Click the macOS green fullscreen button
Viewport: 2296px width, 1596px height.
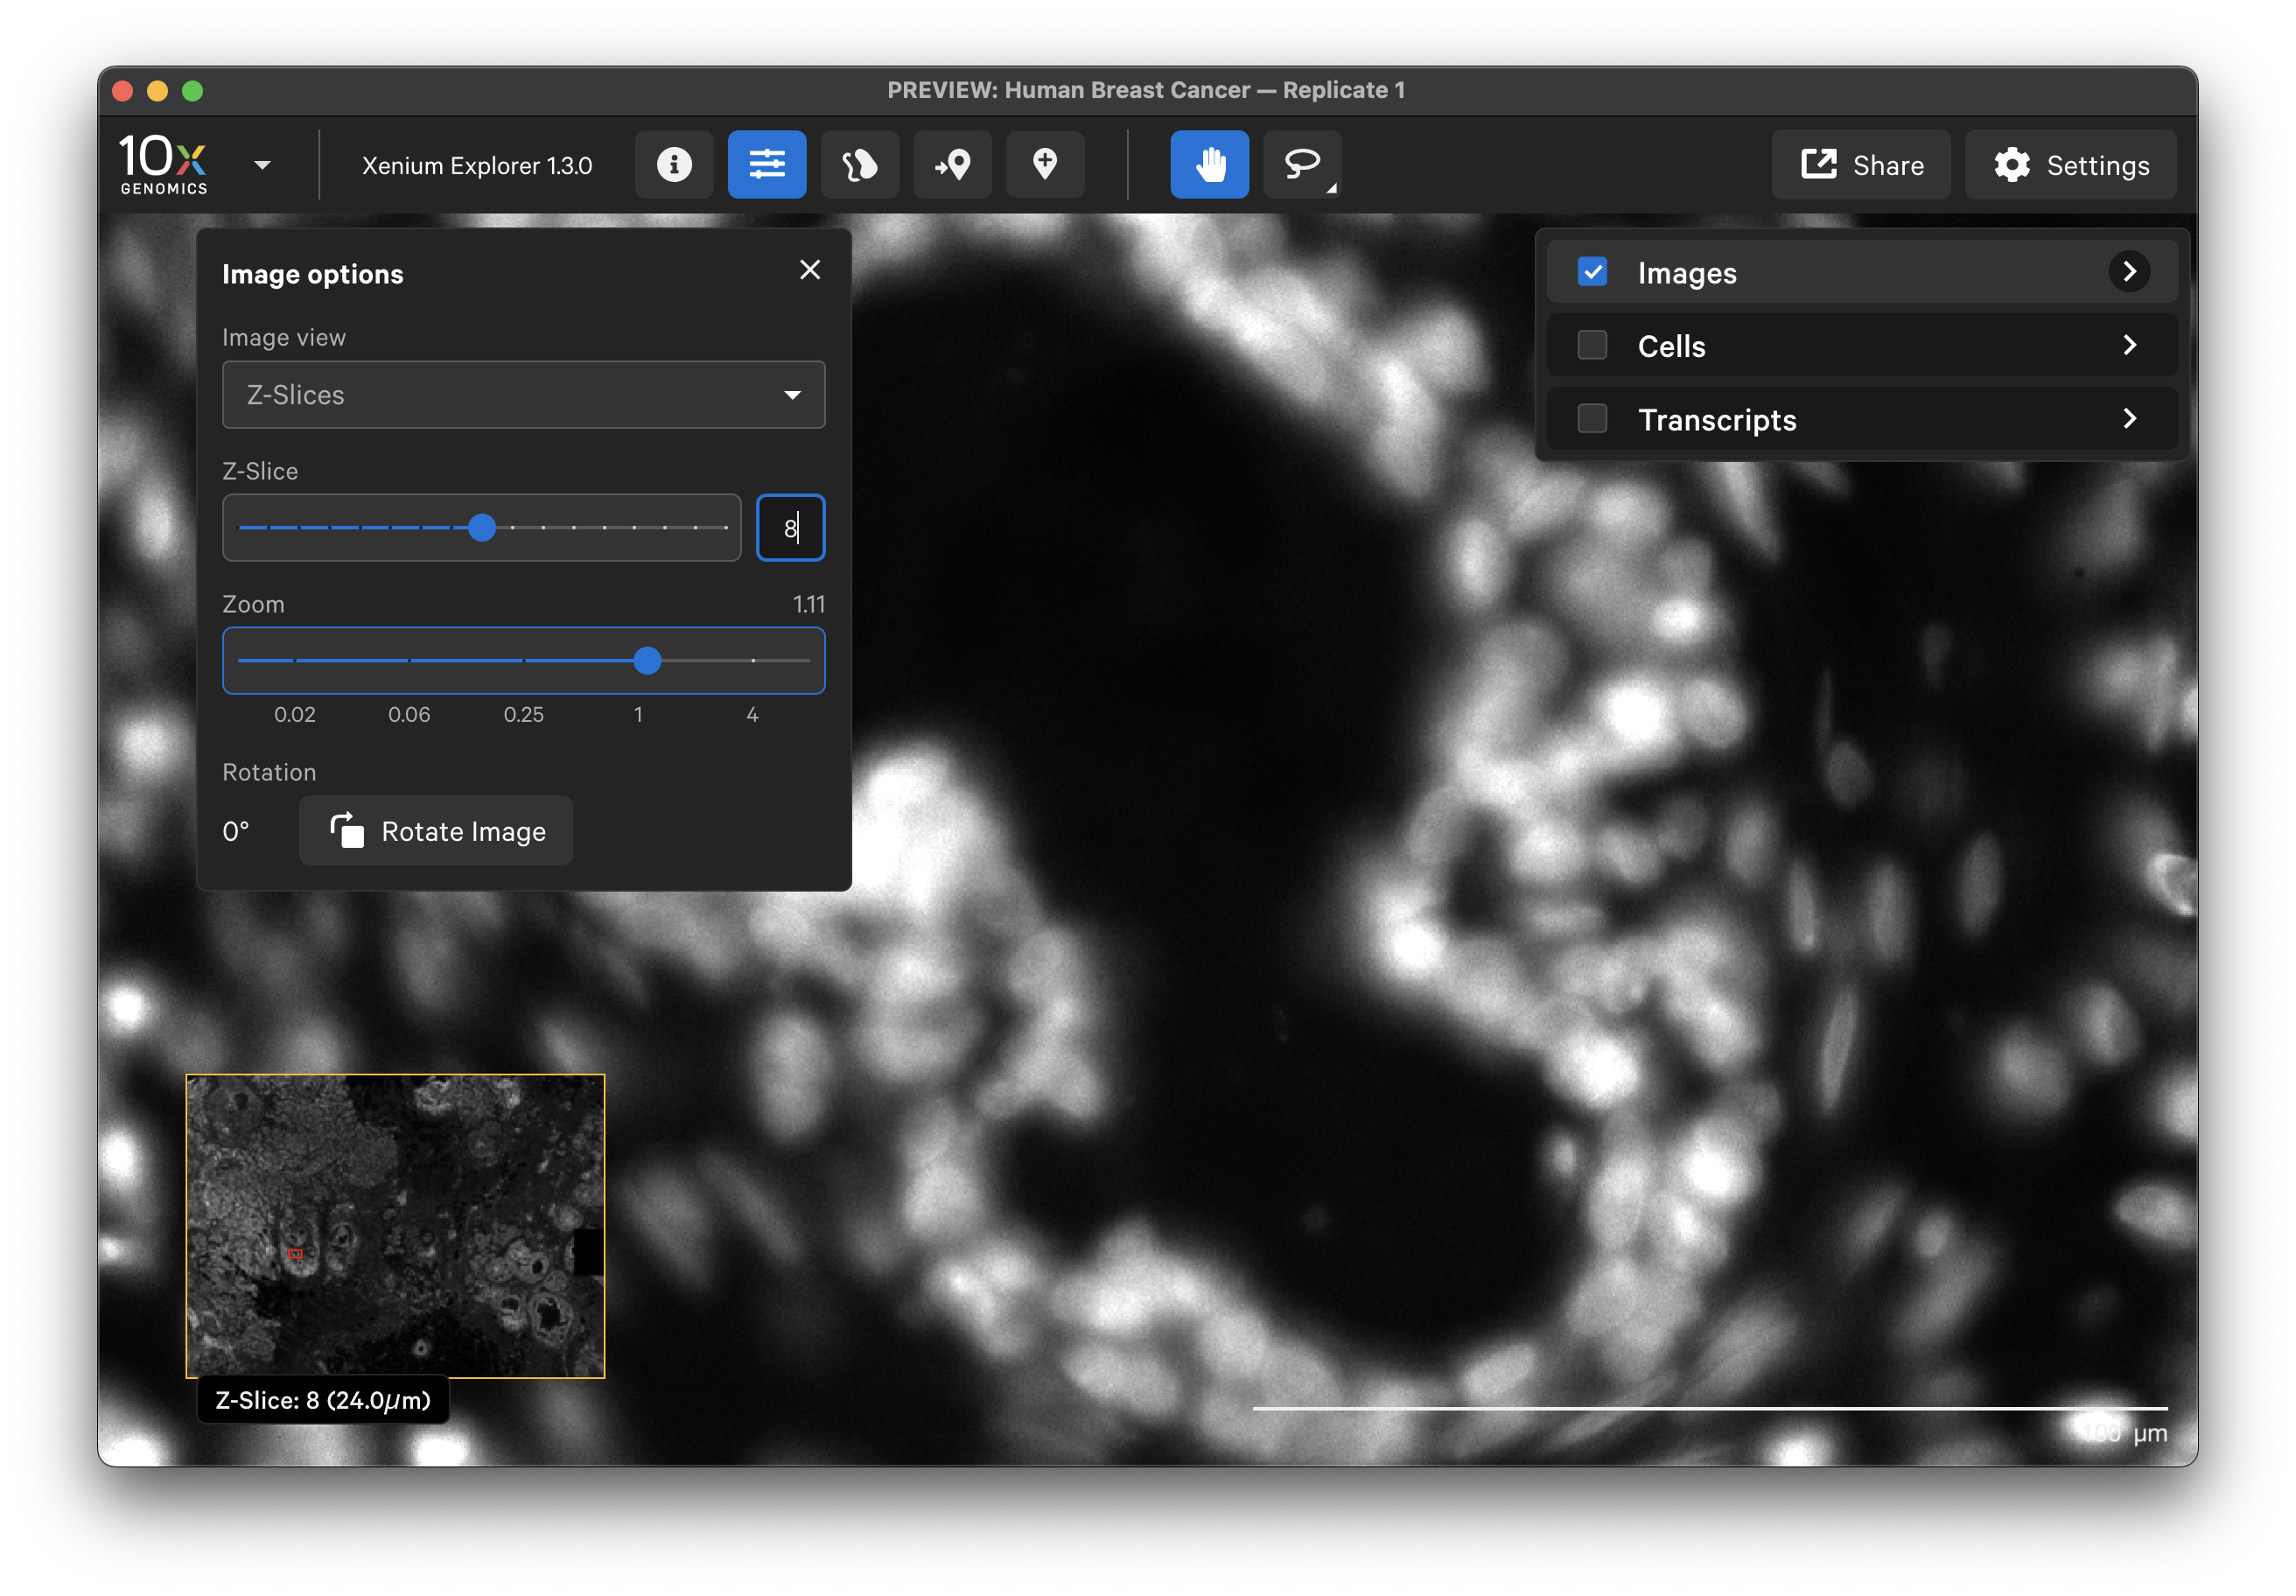point(193,91)
